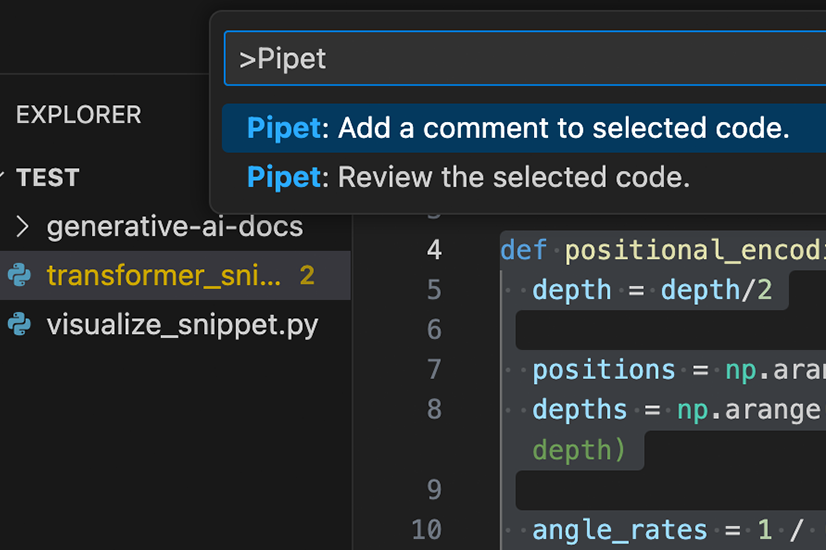
Task: Select the generative-ai-docs folder name
Action: [174, 227]
